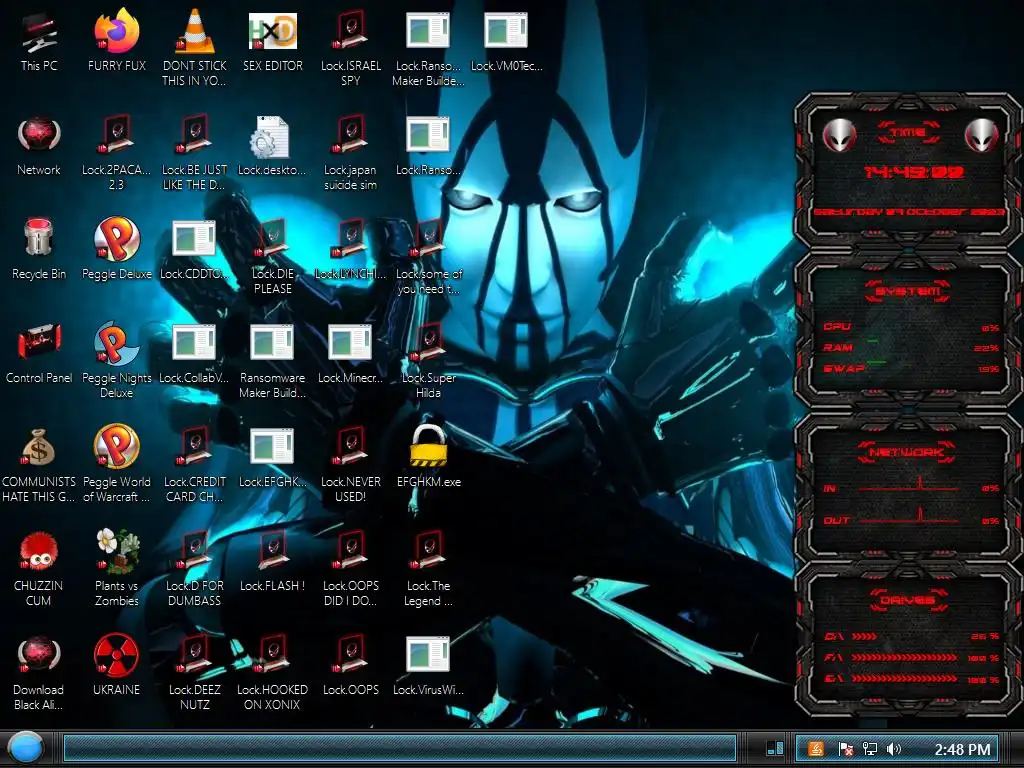Open the Peggle Deluxe shortcut
1024x768 pixels.
116,239
